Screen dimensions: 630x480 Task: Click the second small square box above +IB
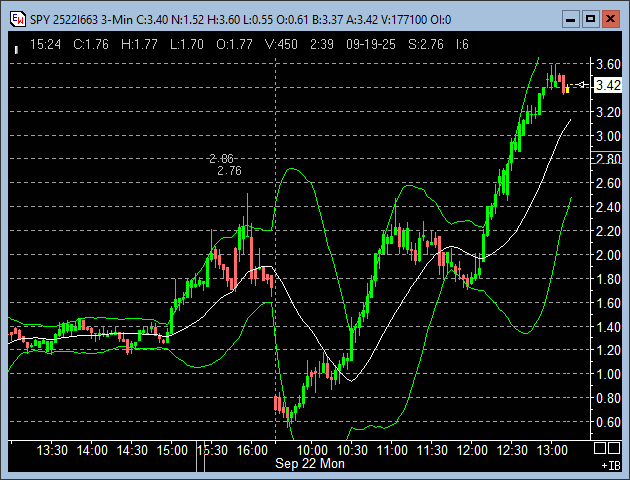coord(615,450)
